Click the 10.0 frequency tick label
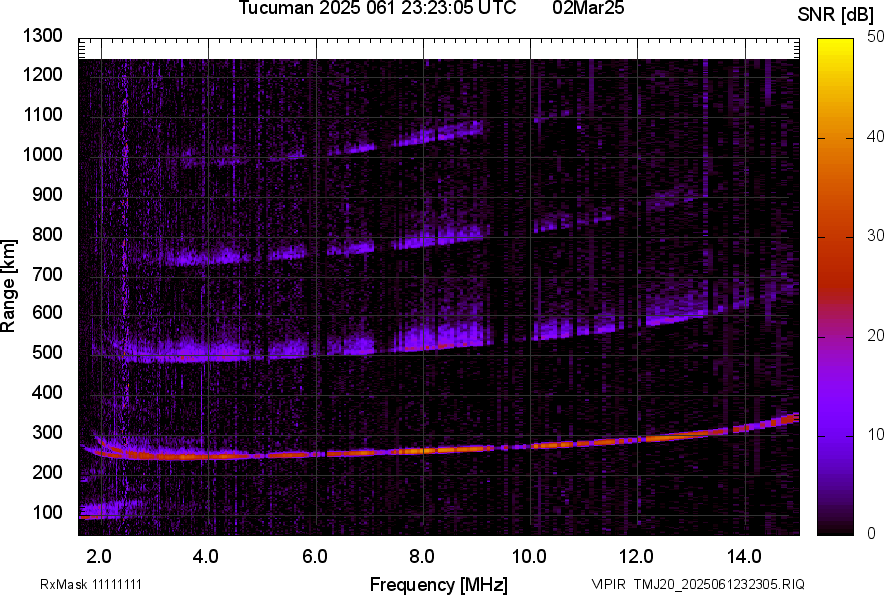 [529, 556]
